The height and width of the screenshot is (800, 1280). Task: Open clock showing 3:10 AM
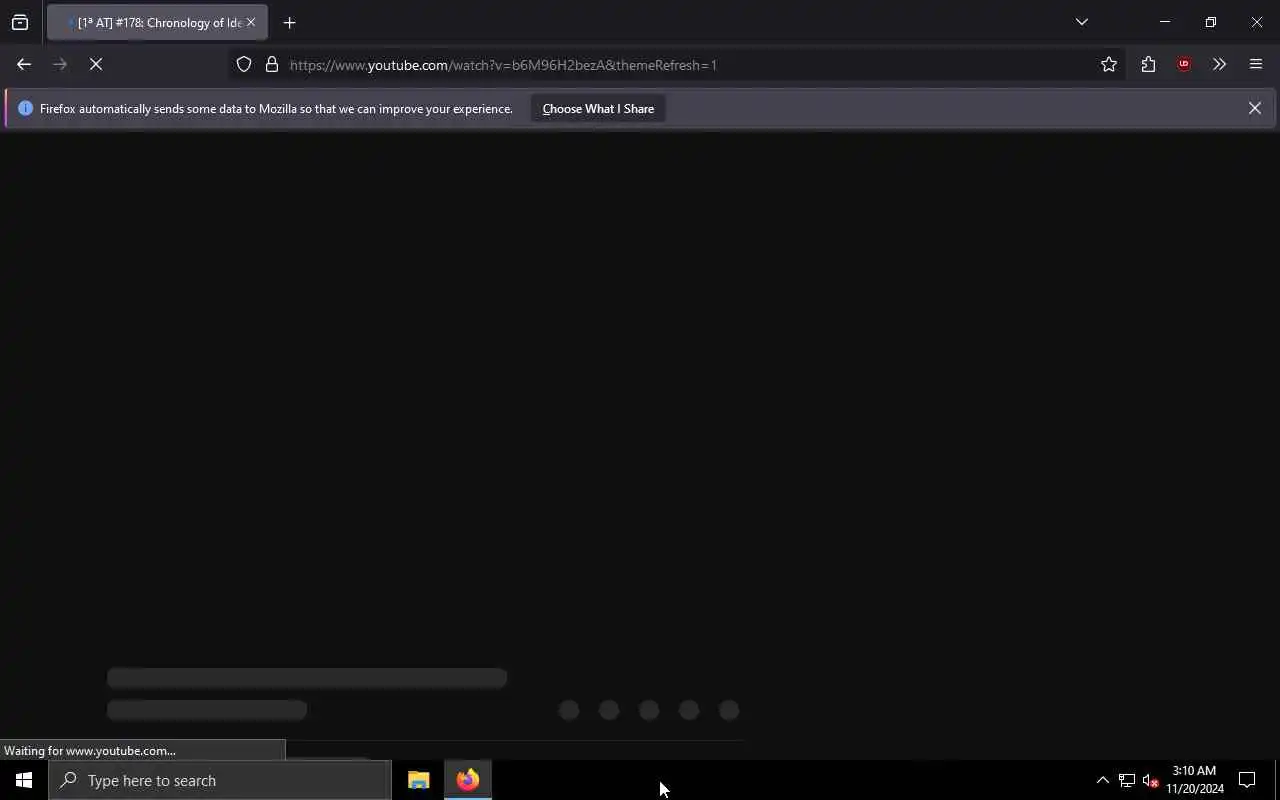tap(1195, 780)
